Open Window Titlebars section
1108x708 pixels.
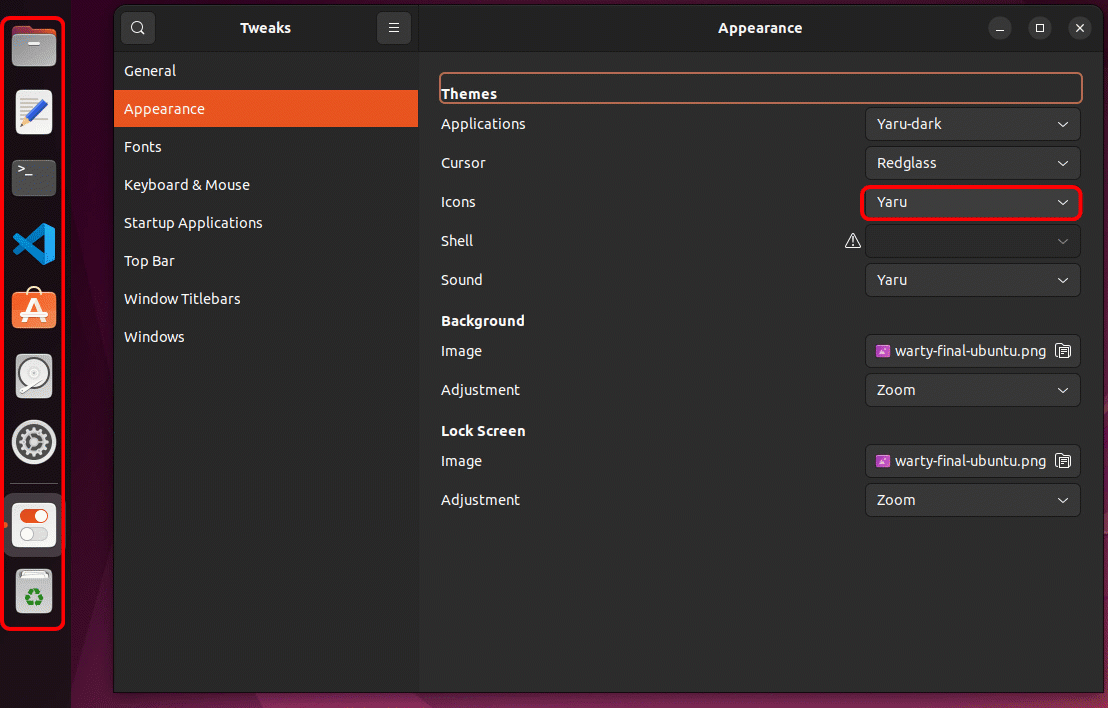266,299
